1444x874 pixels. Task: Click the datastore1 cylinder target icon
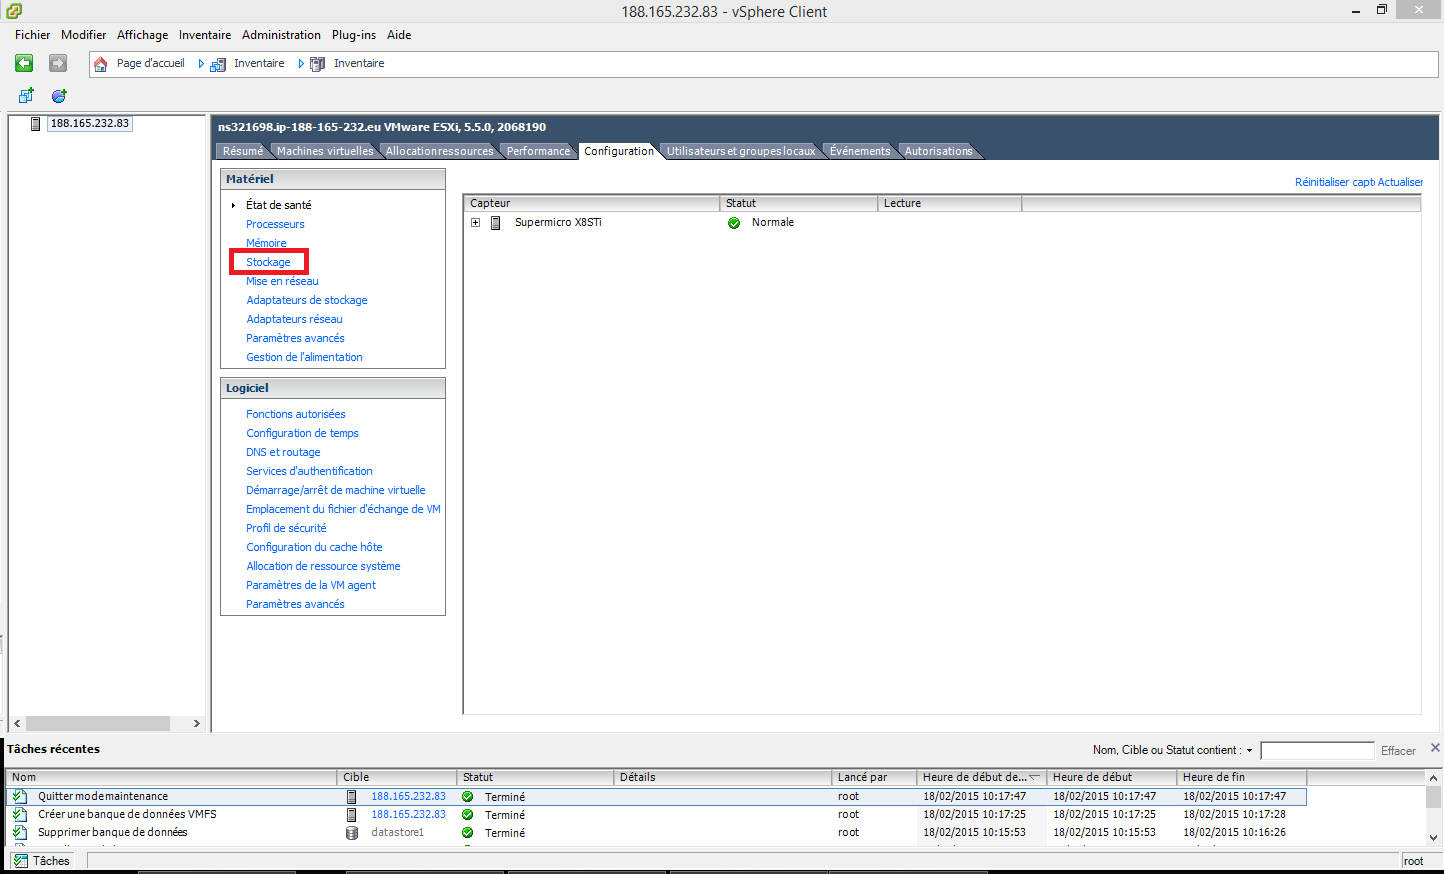click(352, 833)
